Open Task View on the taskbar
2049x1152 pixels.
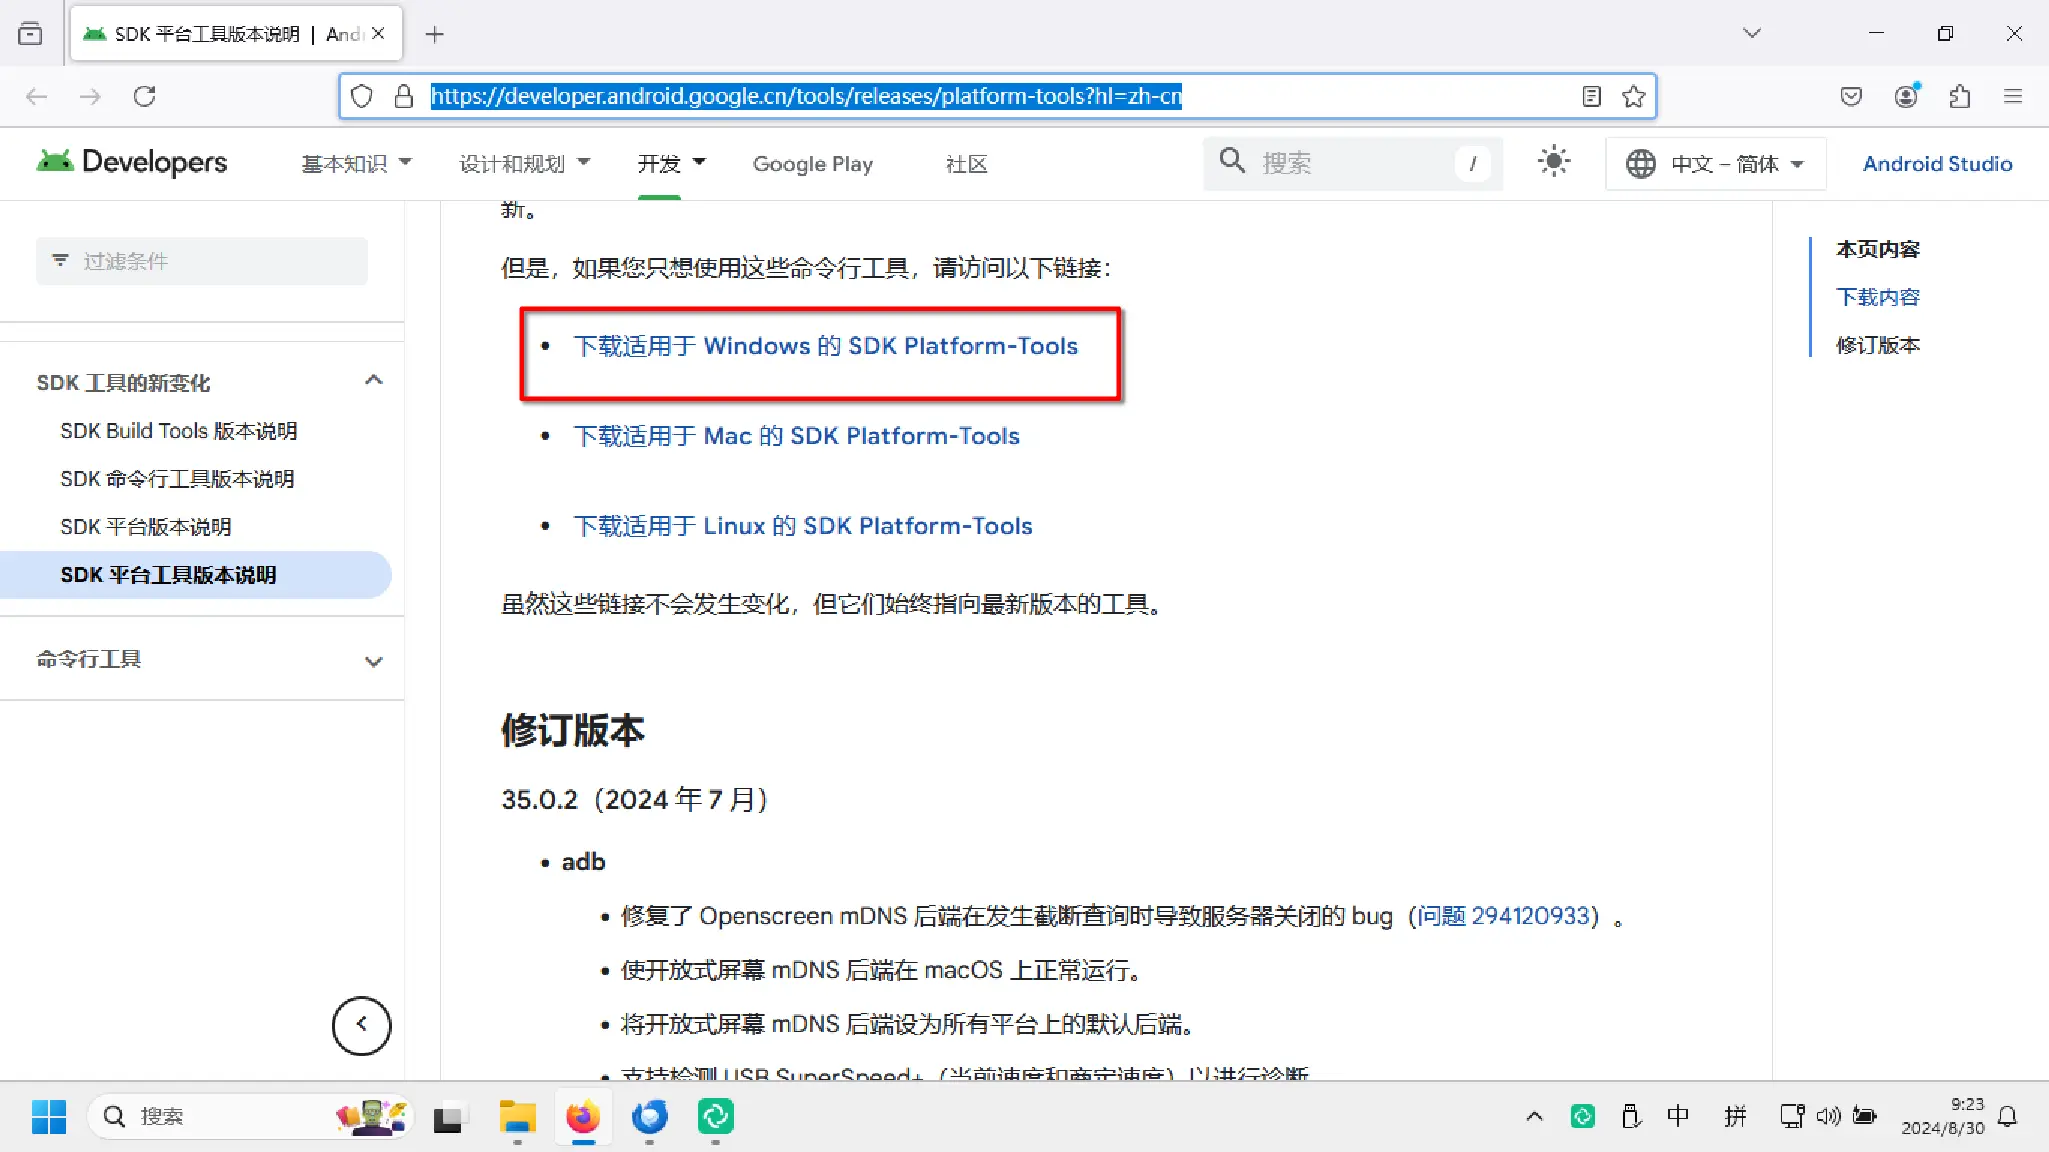(x=449, y=1117)
